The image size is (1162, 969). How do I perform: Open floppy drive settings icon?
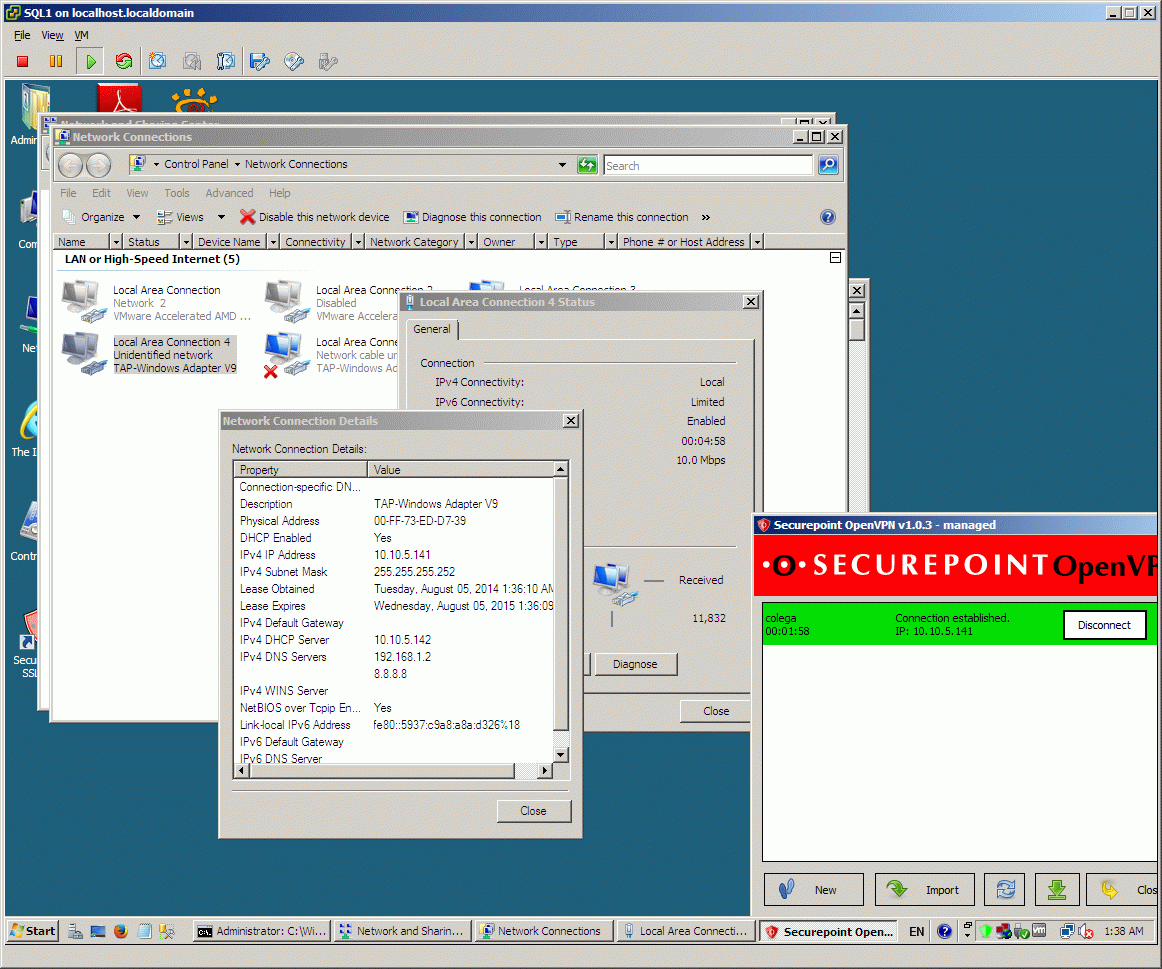[x=260, y=61]
